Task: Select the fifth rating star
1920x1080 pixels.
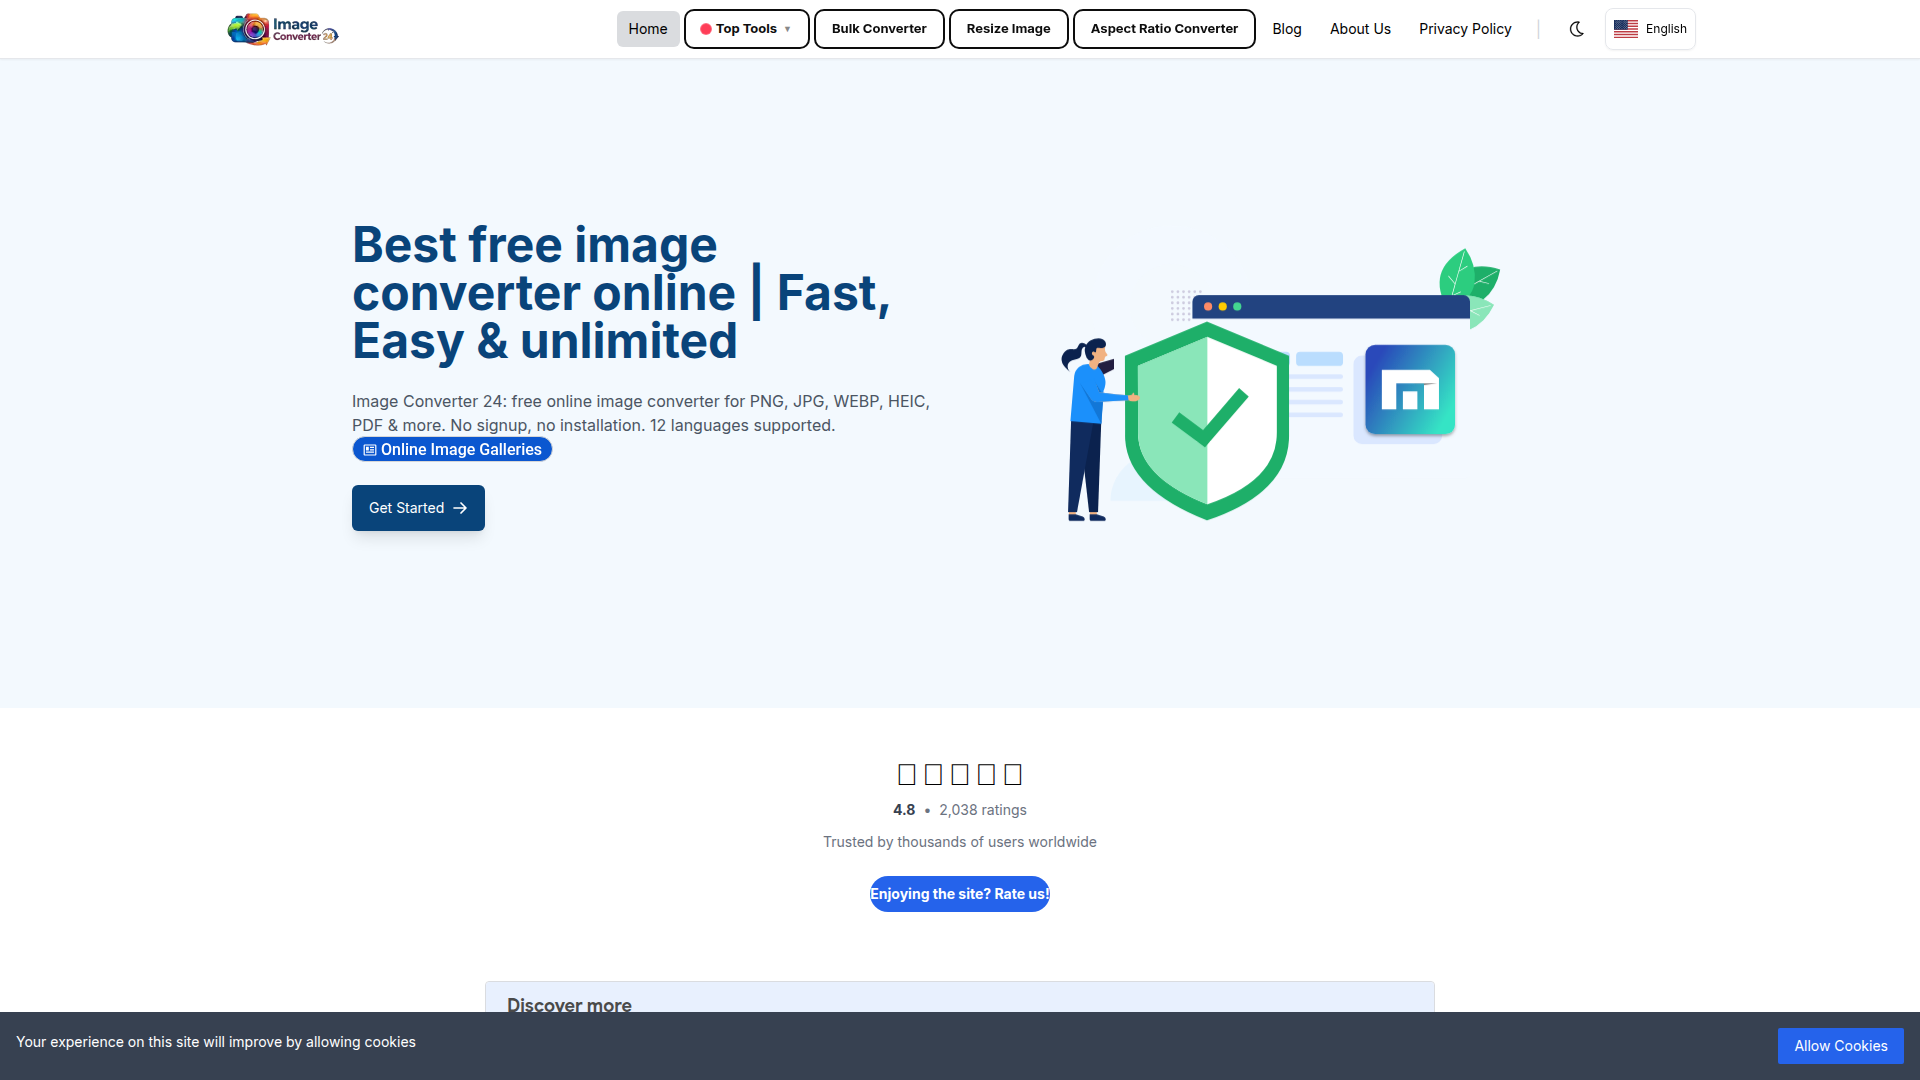Action: (x=1013, y=774)
